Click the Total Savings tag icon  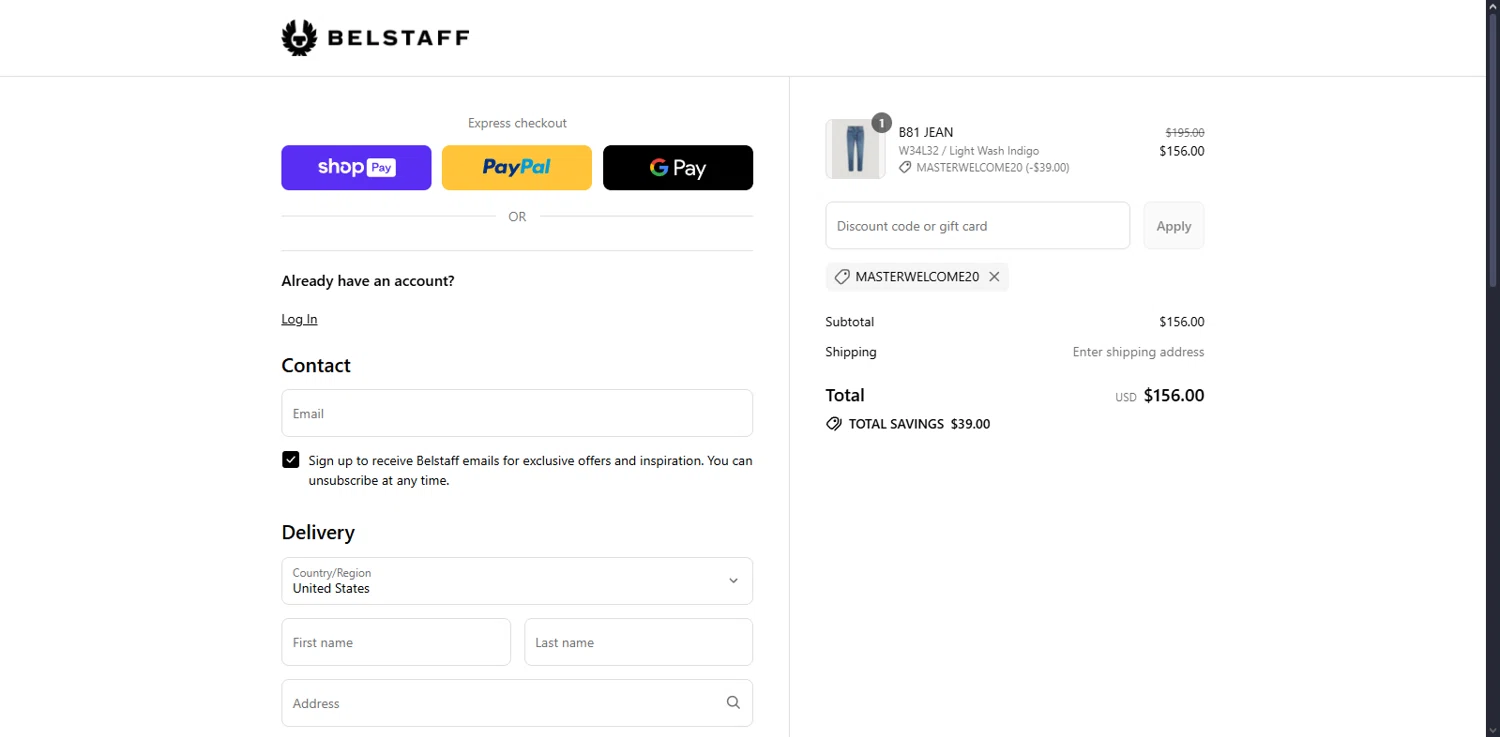(834, 424)
